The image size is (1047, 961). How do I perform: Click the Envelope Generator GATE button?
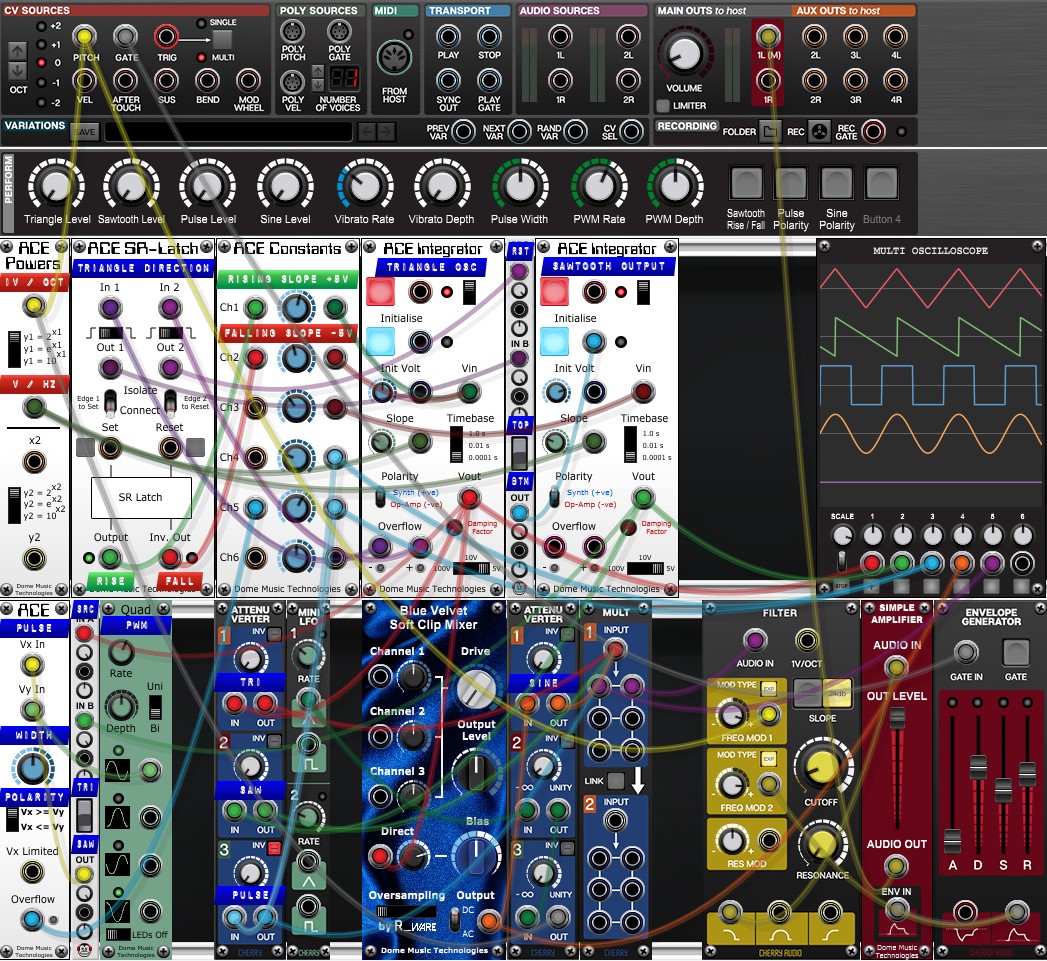coord(1016,652)
